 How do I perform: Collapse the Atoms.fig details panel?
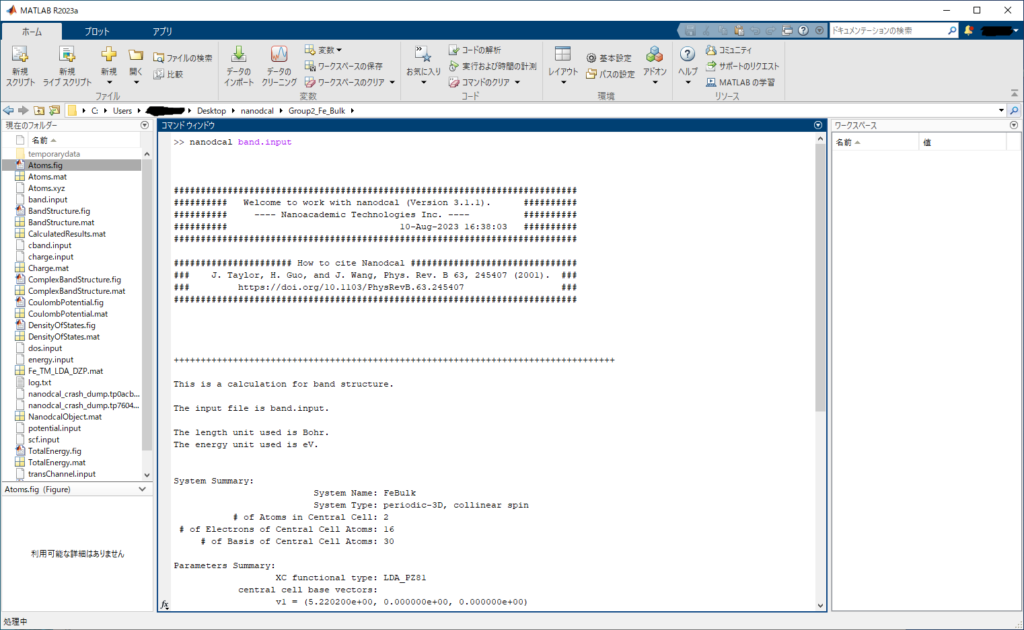coord(144,489)
